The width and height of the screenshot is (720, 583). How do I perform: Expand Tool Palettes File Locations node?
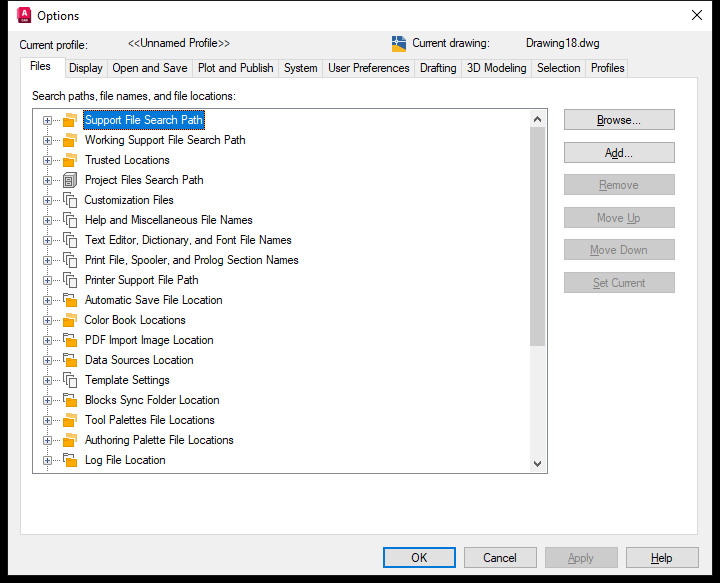tap(47, 420)
